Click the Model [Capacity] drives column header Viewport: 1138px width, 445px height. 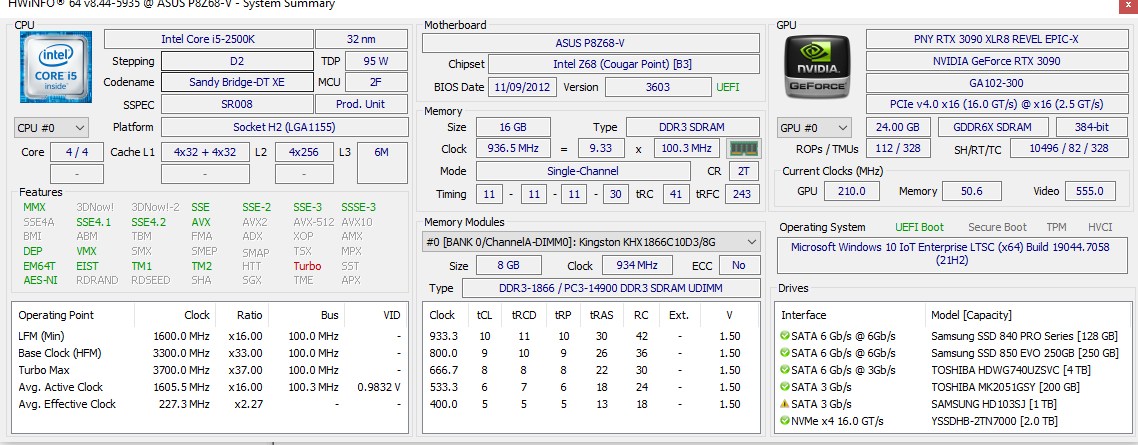pyautogui.click(x=971, y=315)
